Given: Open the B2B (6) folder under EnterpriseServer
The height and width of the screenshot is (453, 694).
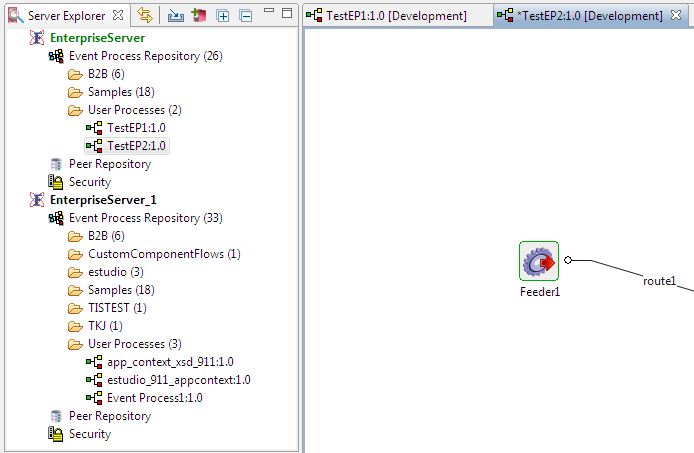Looking at the screenshot, I should click(x=105, y=74).
